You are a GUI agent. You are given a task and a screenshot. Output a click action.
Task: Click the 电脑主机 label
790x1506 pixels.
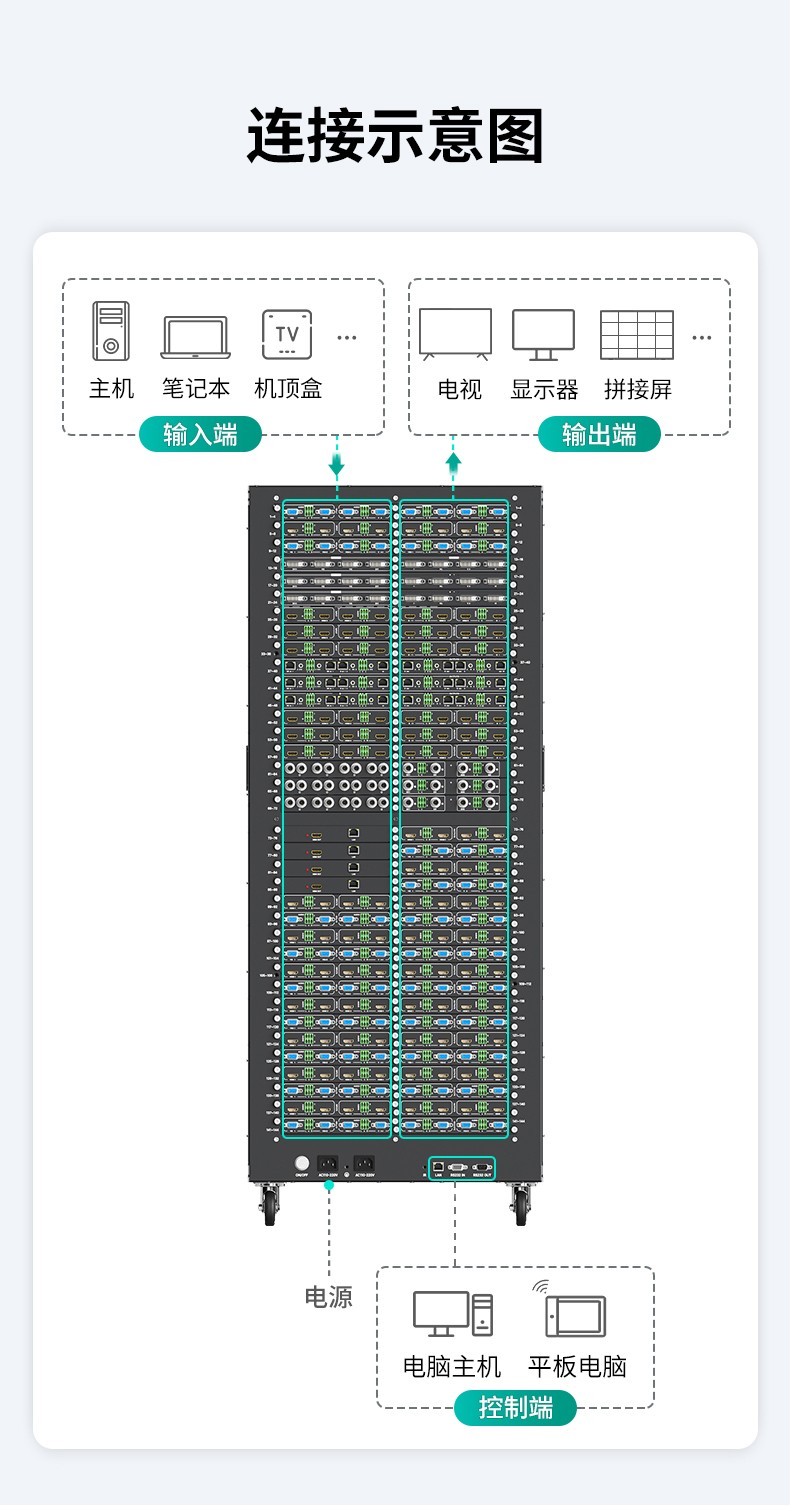(452, 1366)
